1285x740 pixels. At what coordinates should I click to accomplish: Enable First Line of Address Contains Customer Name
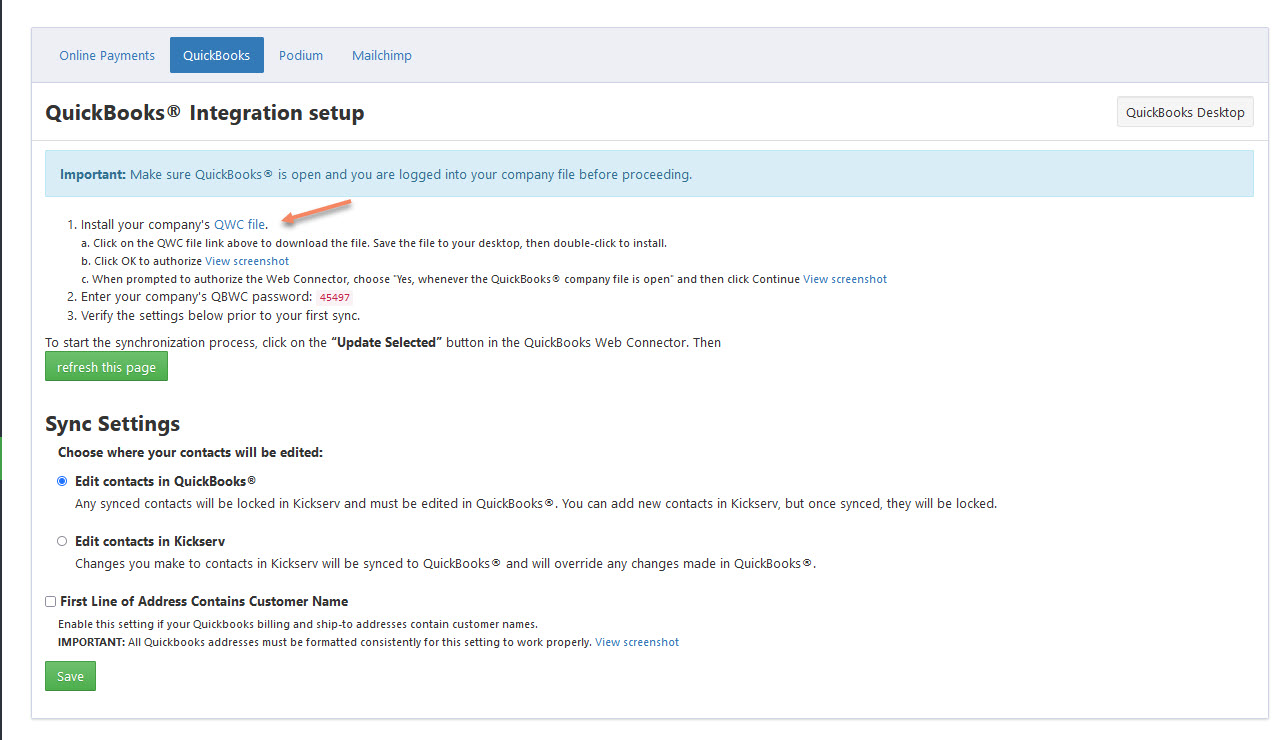tap(50, 601)
